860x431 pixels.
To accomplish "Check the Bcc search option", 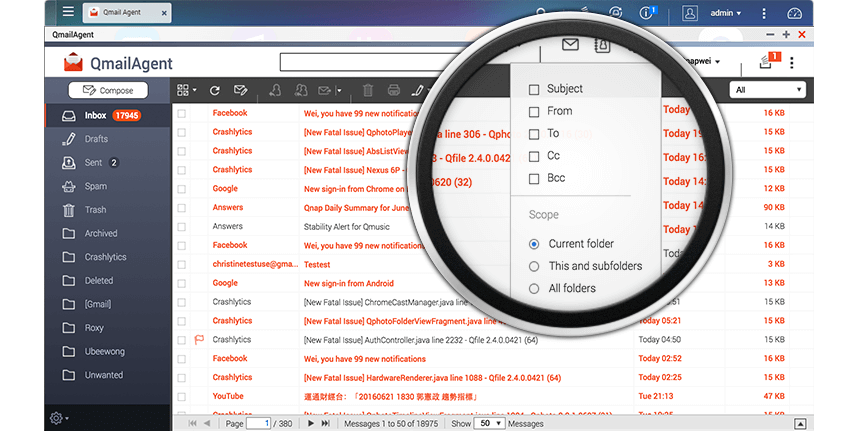I will (534, 179).
